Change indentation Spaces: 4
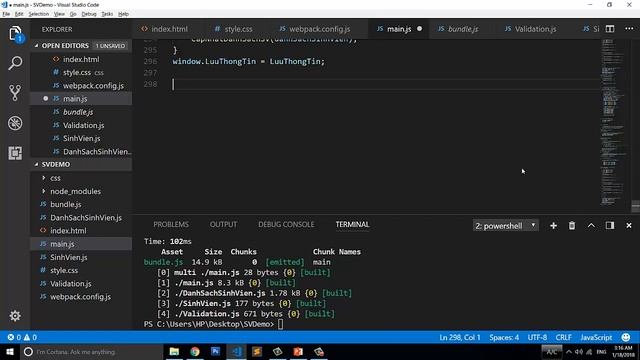The height and width of the screenshot is (360, 640). click(504, 337)
